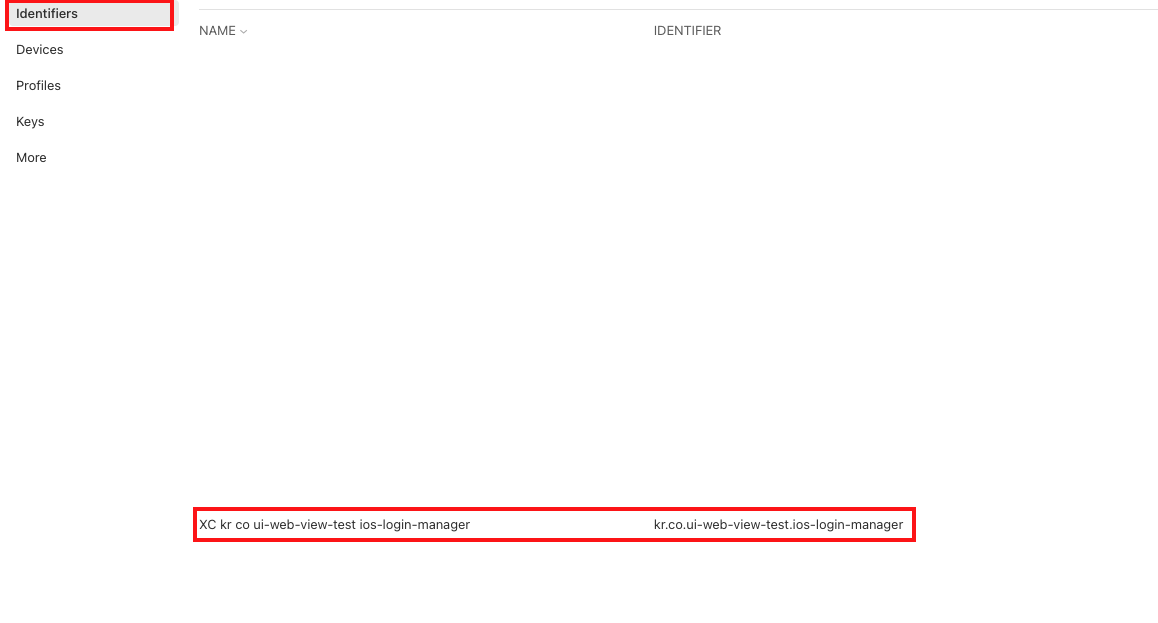Click the sort chevron beside NAME
Screen dimensions: 1158x623
pos(244,32)
